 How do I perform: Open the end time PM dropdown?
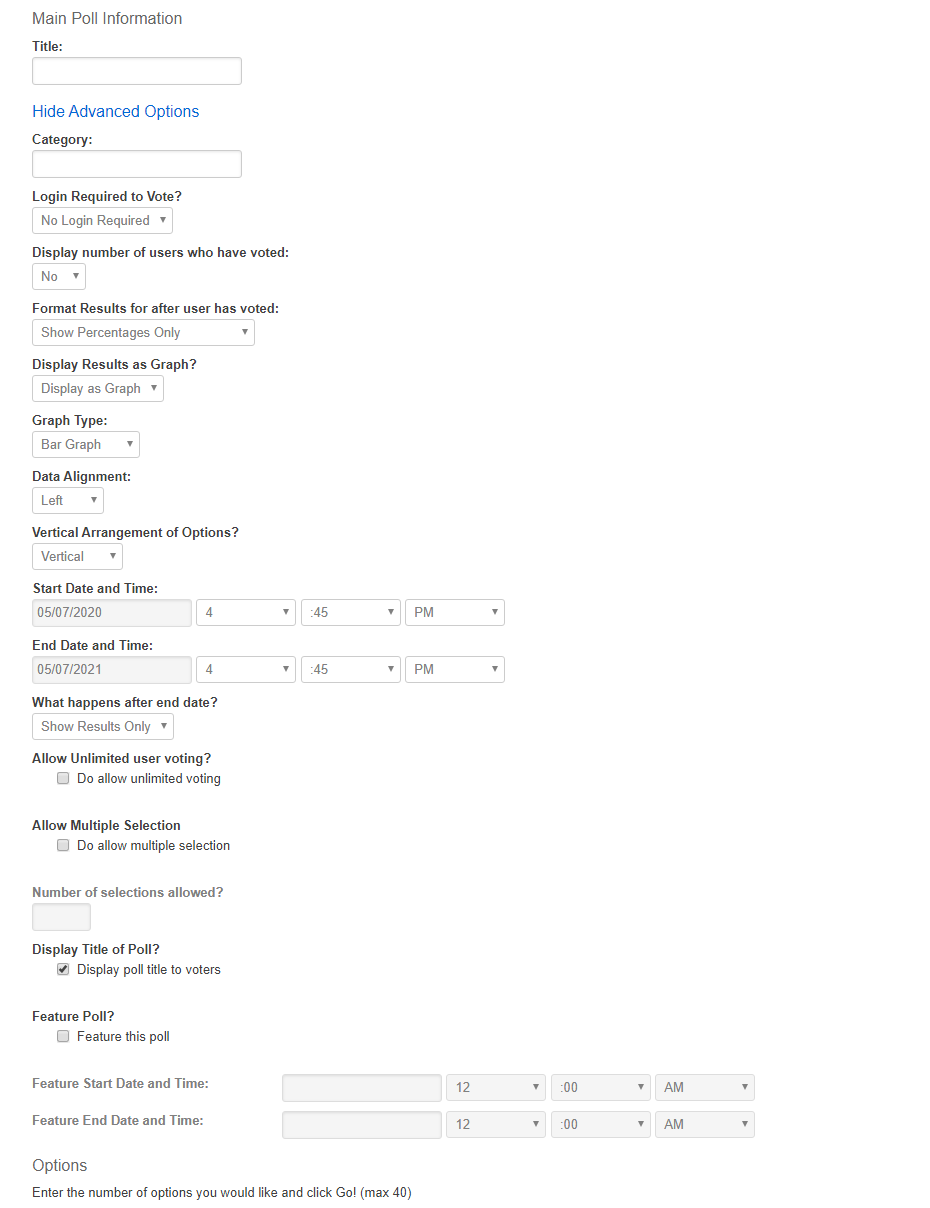(454, 669)
